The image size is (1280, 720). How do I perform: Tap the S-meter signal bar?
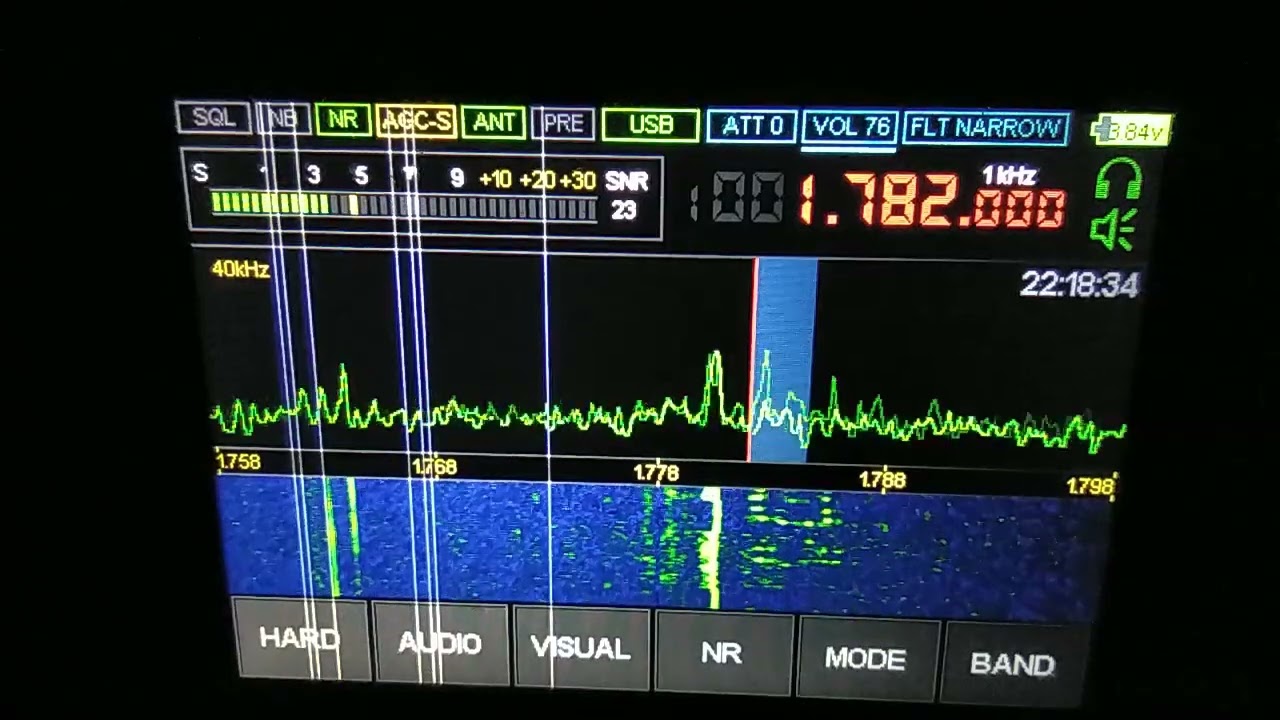tap(404, 206)
